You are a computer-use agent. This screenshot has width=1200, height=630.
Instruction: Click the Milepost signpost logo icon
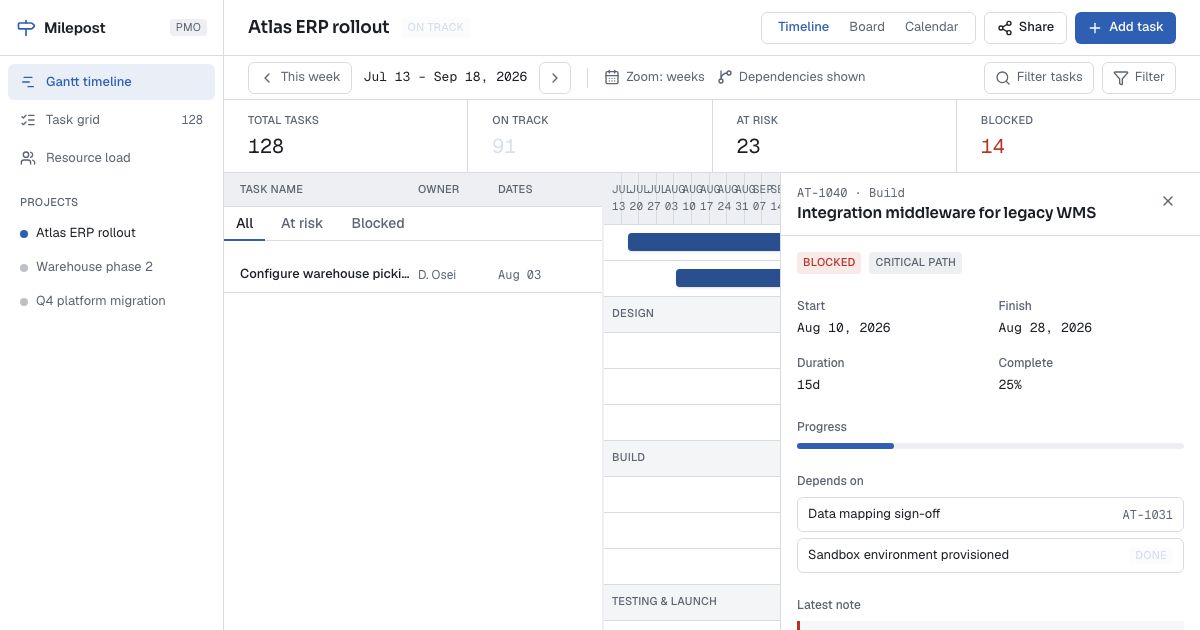(x=26, y=28)
